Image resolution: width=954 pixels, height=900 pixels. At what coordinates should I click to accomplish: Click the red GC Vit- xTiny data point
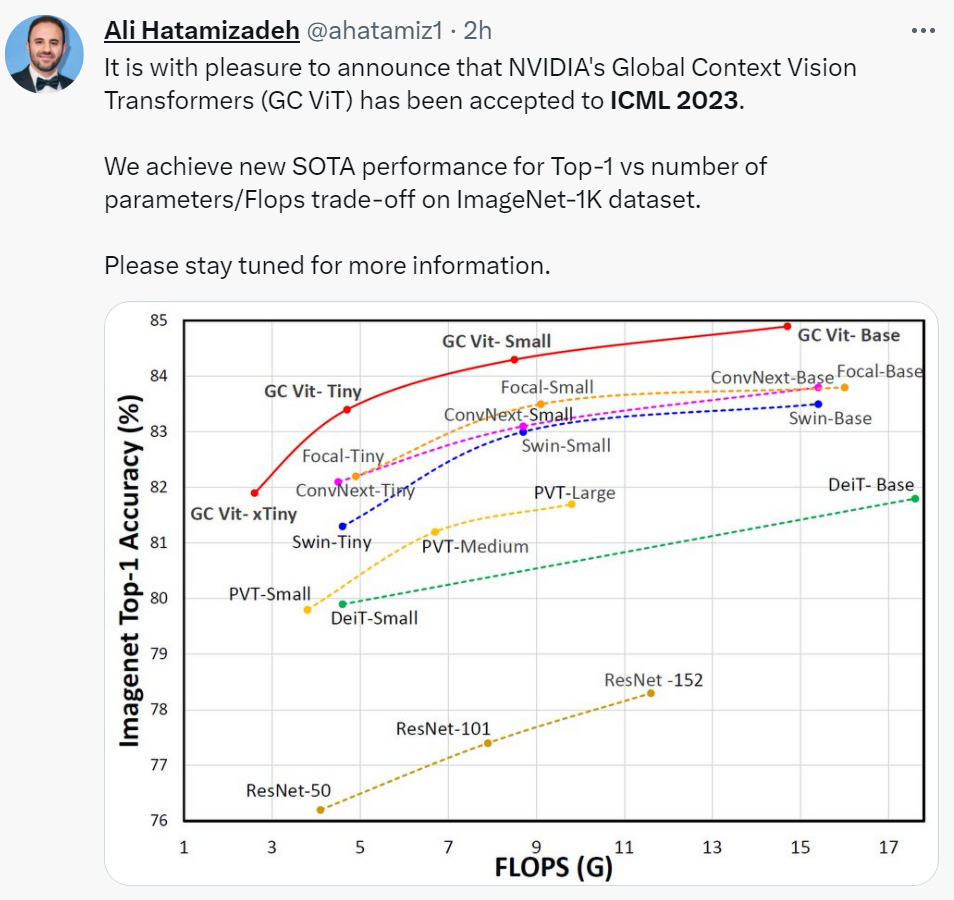point(255,493)
